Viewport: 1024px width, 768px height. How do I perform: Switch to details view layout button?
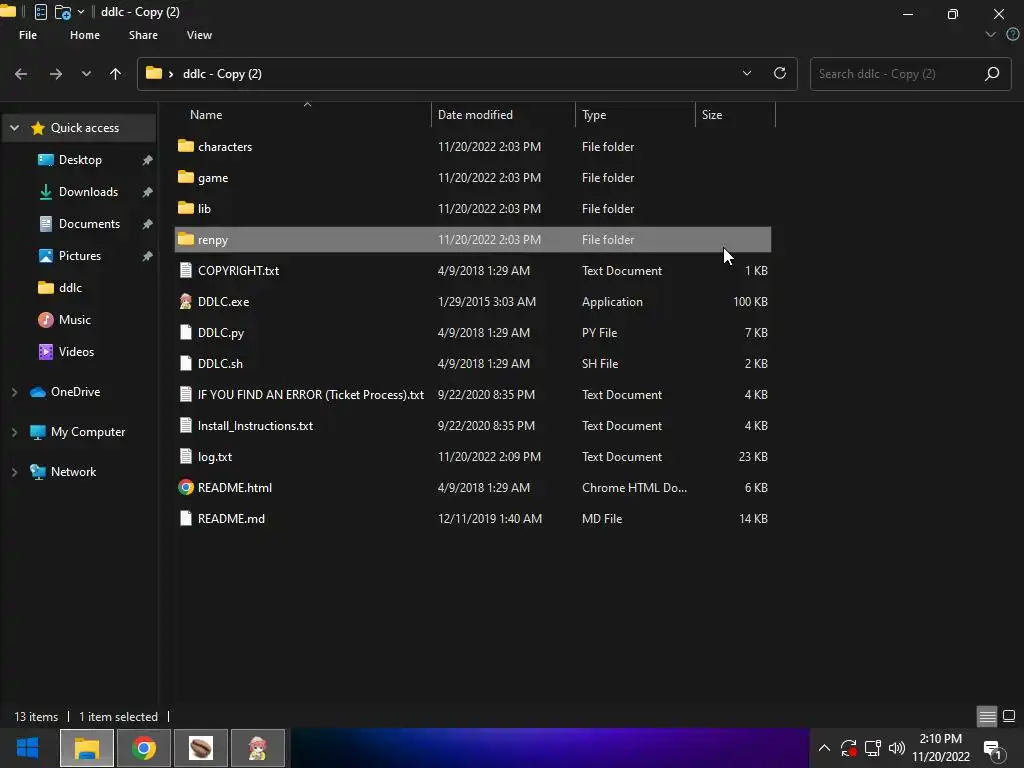[987, 716]
